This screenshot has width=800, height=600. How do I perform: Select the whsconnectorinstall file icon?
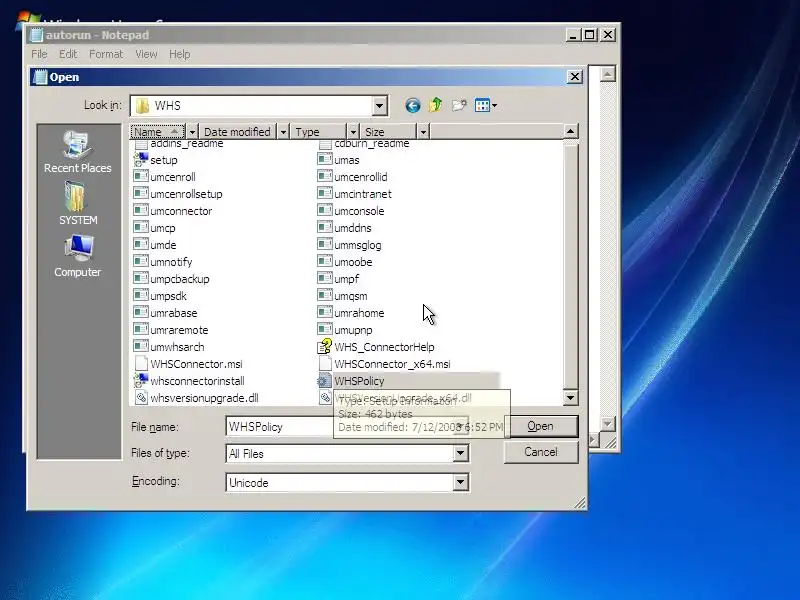[141, 381]
